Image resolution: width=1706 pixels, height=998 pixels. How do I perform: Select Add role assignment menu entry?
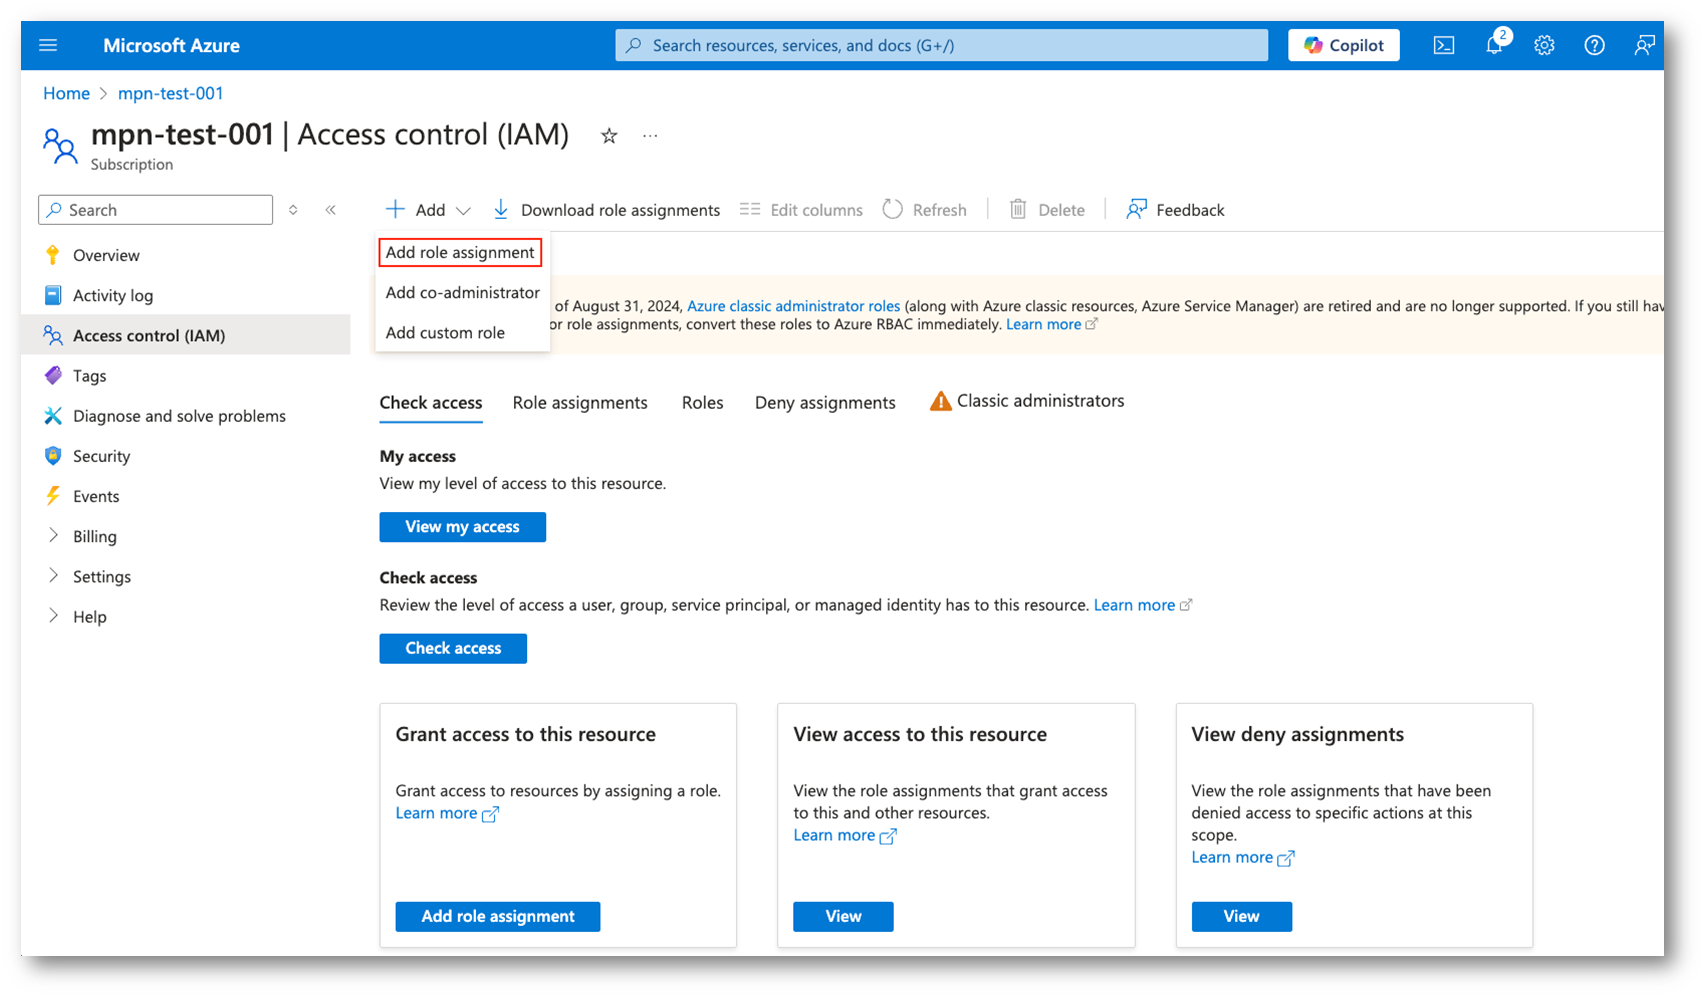pyautogui.click(x=460, y=252)
